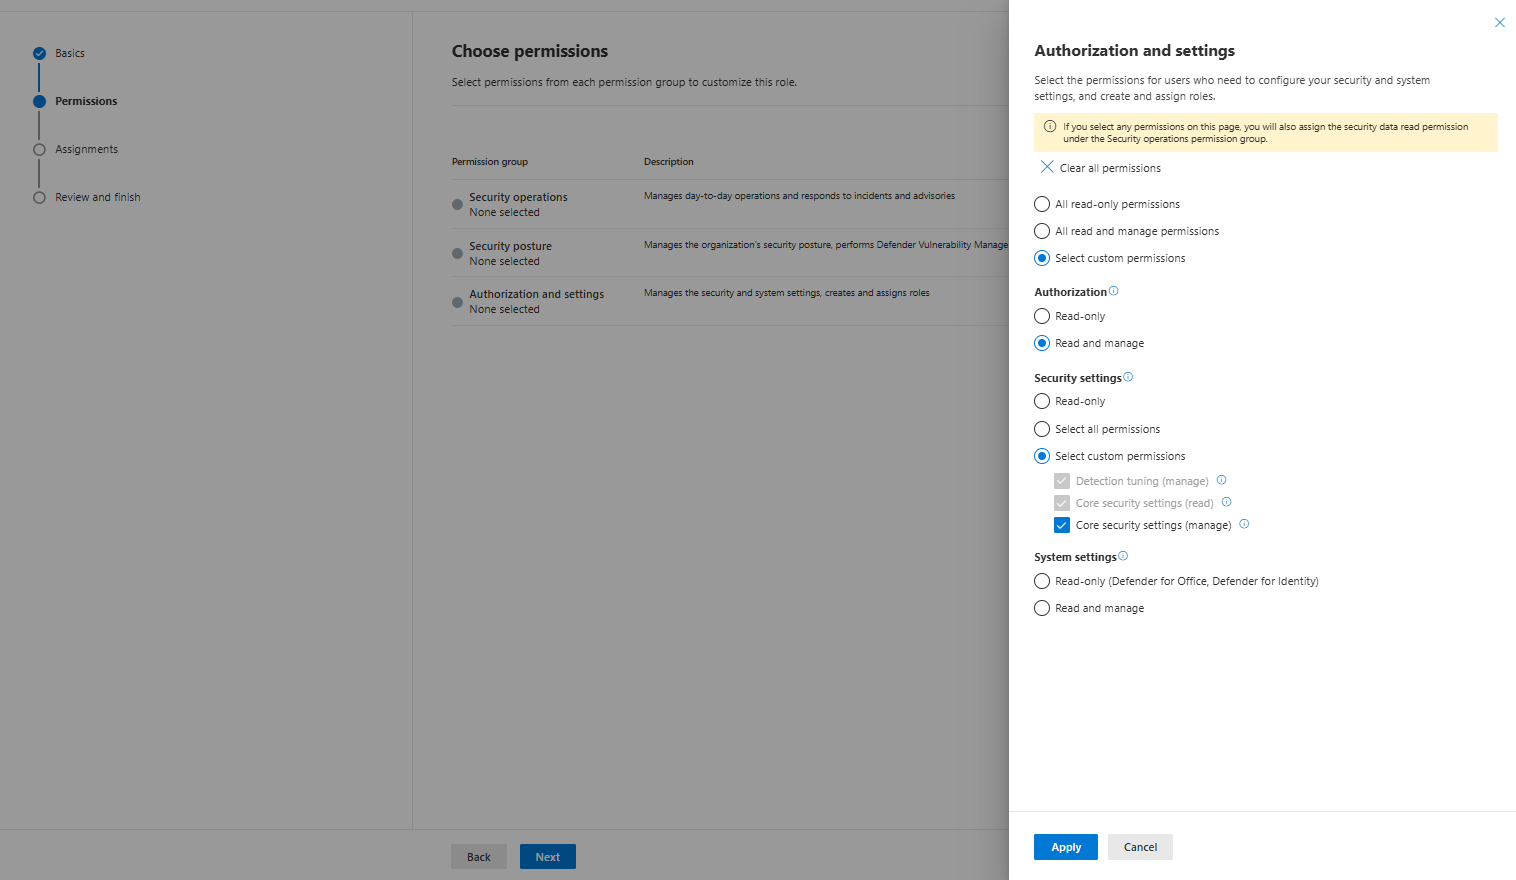Select all permissions under Security settings
This screenshot has width=1516, height=880.
coord(1042,429)
